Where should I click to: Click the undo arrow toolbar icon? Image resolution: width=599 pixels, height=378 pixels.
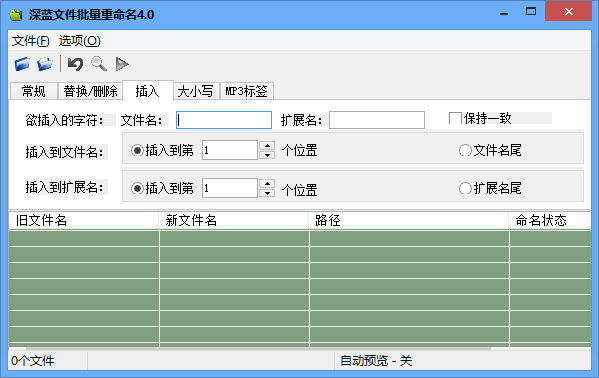coord(75,64)
